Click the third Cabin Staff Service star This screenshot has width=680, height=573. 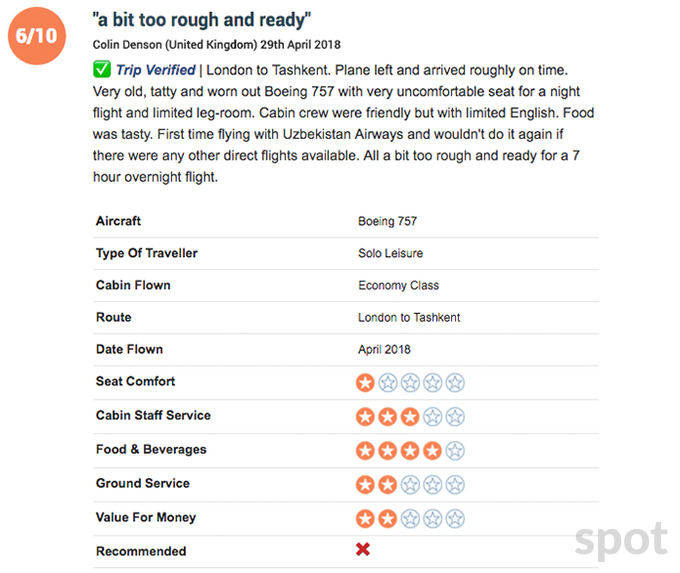tap(410, 416)
